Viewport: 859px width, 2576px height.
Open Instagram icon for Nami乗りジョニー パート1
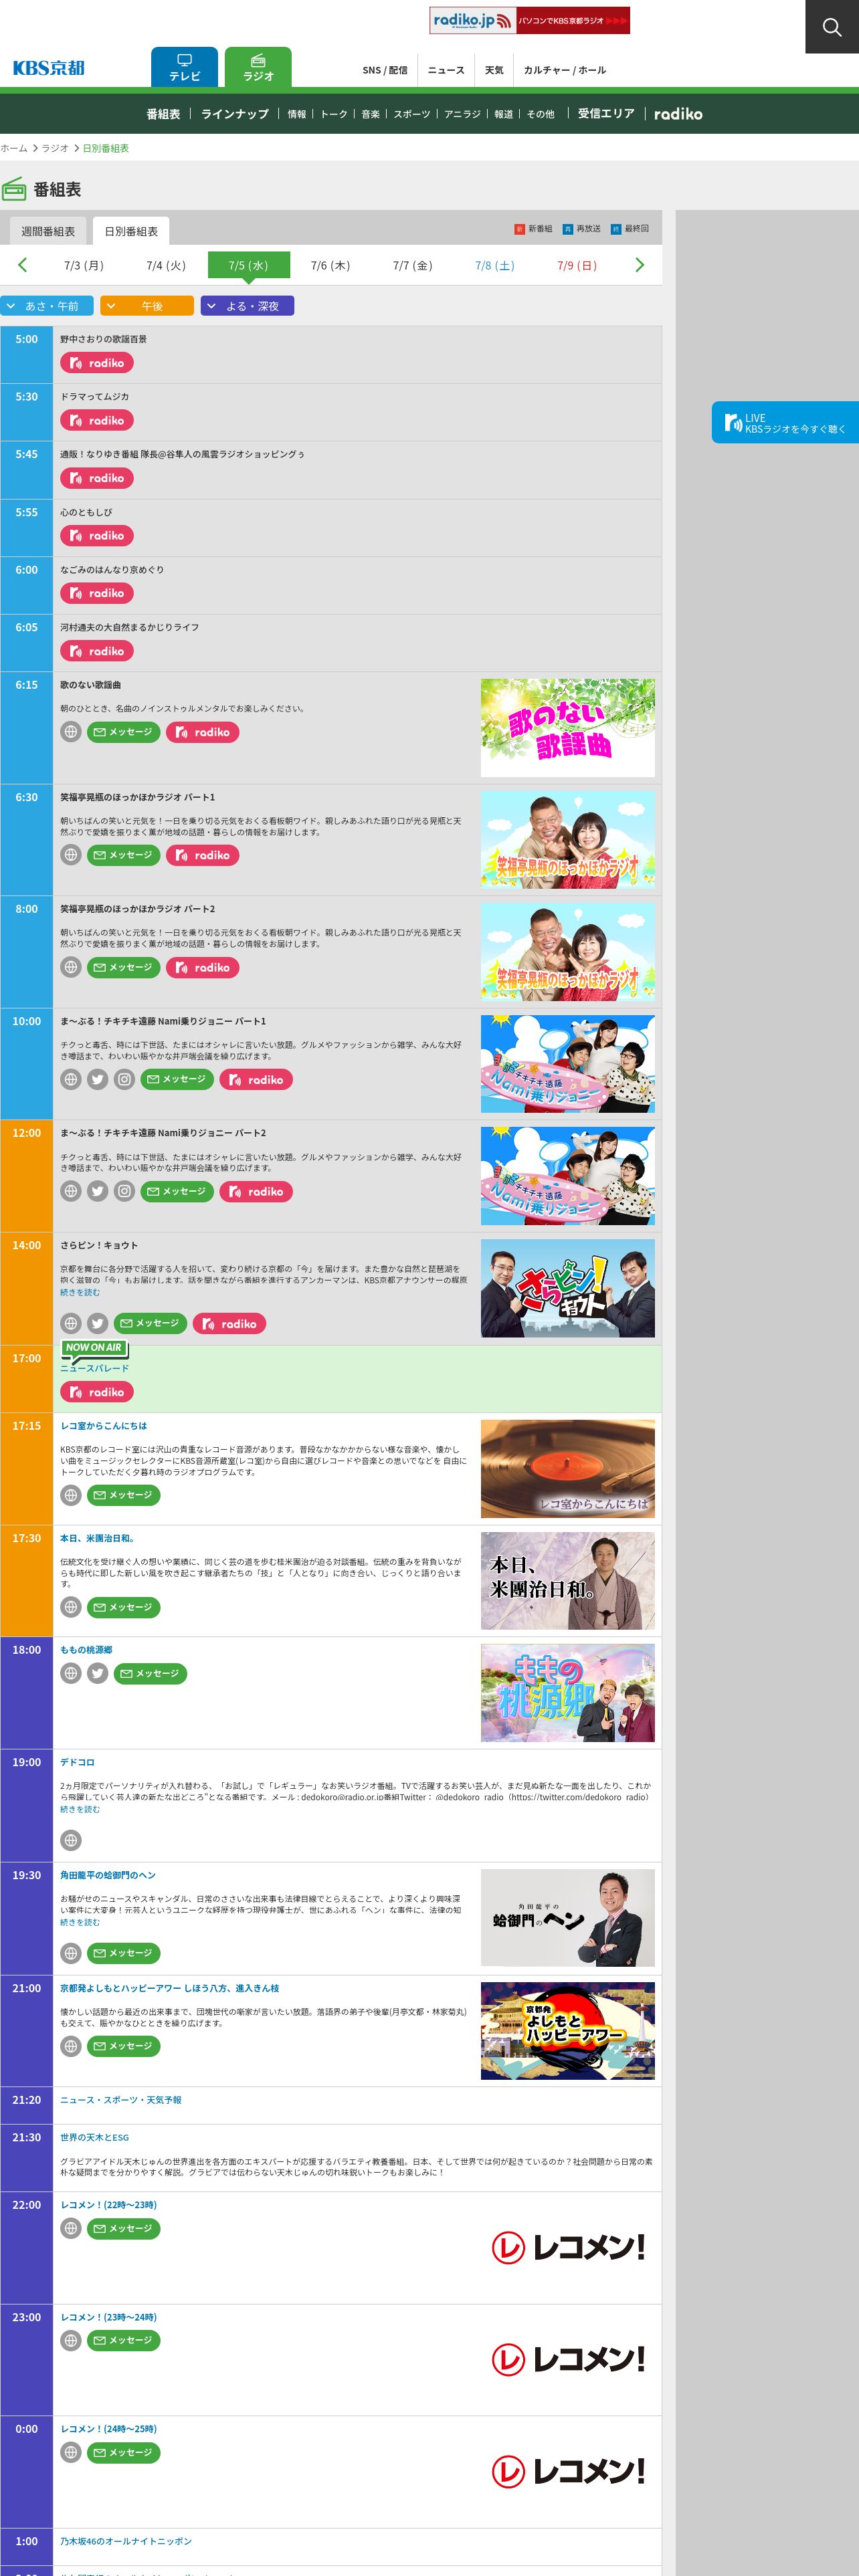click(x=124, y=1079)
